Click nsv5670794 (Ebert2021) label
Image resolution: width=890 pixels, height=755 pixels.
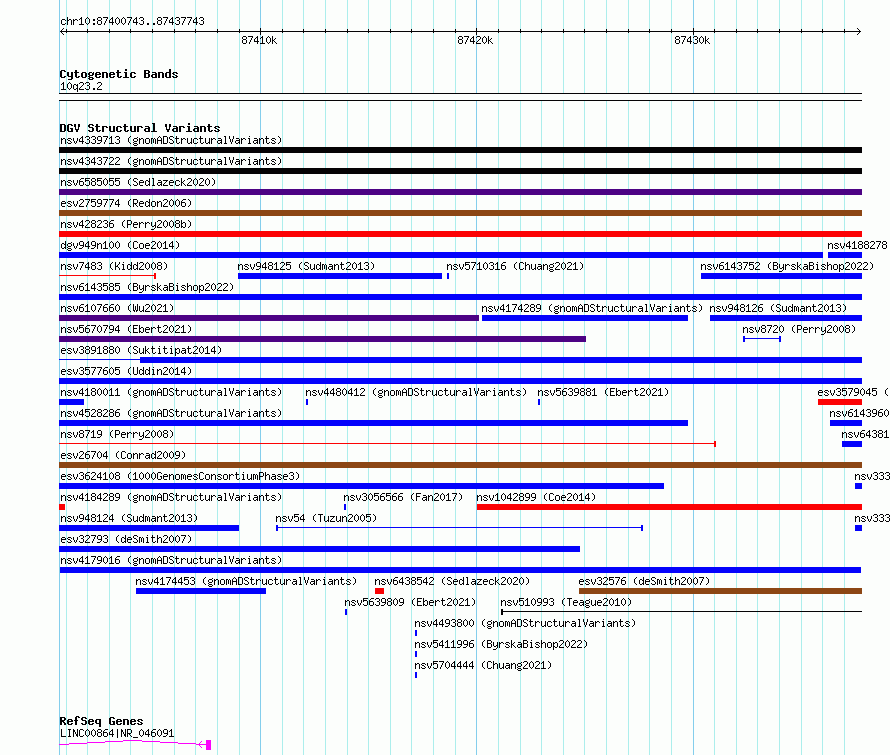coord(126,329)
